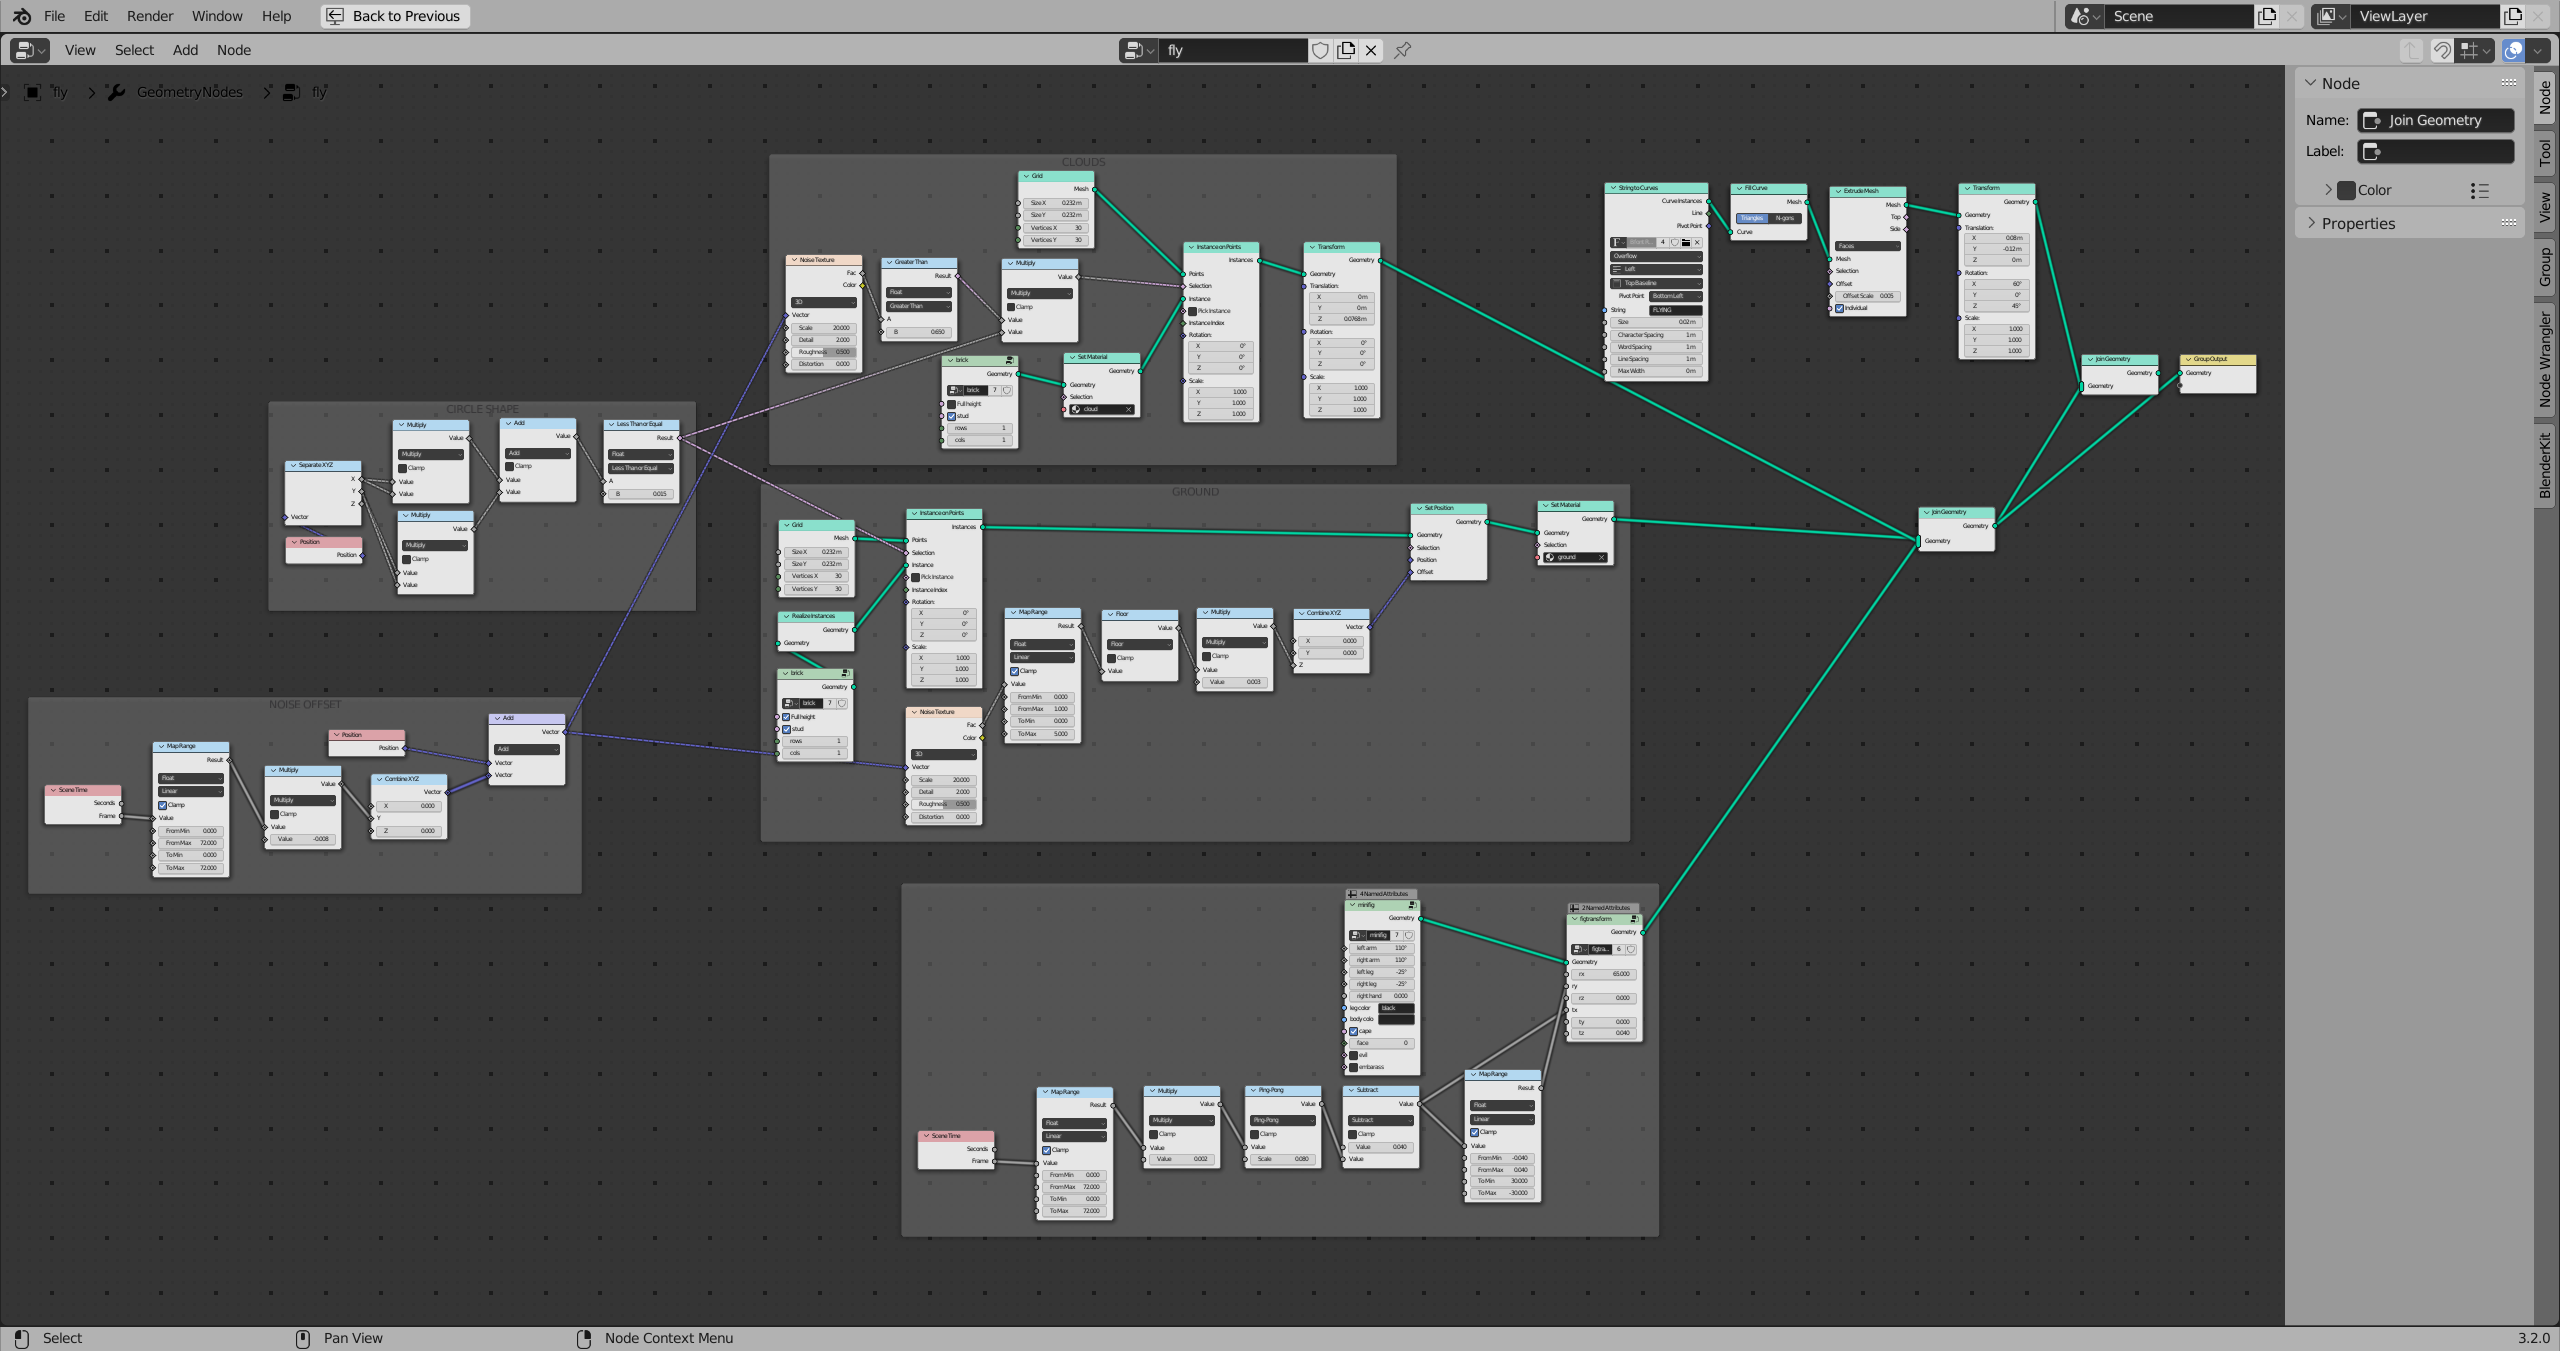The width and height of the screenshot is (2560, 1351).
Task: Expand the Properties panel
Action: (x=2358, y=223)
